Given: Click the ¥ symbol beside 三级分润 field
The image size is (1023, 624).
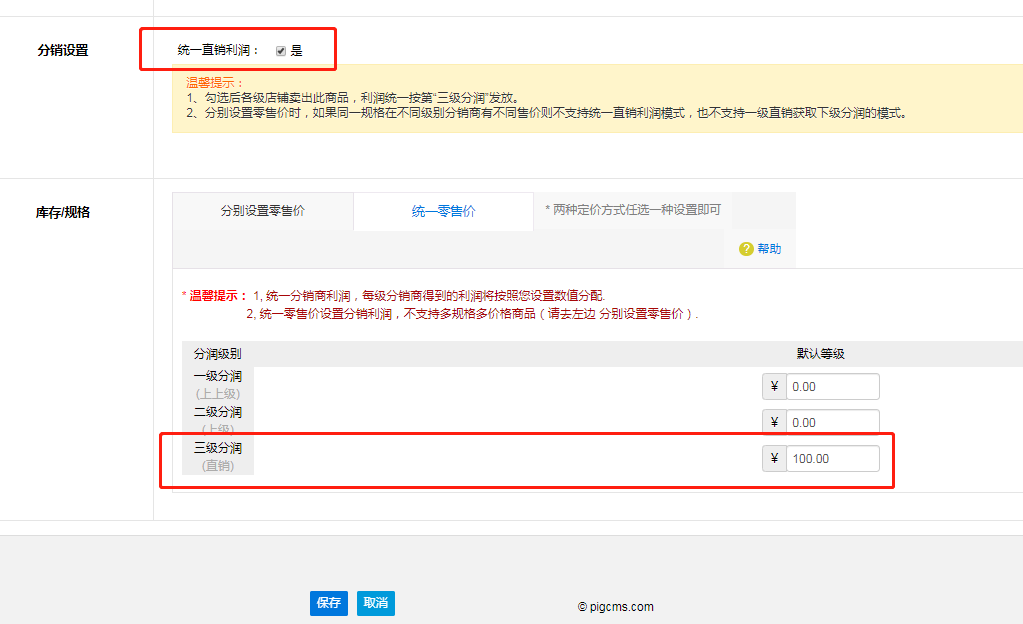Looking at the screenshot, I should point(774,458).
